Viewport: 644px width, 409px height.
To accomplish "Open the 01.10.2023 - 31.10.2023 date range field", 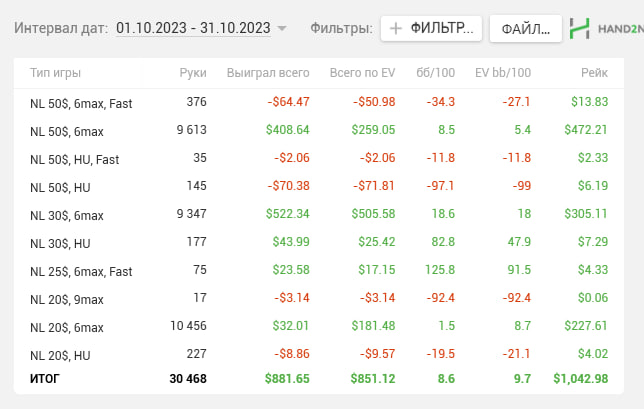I will pyautogui.click(x=193, y=28).
